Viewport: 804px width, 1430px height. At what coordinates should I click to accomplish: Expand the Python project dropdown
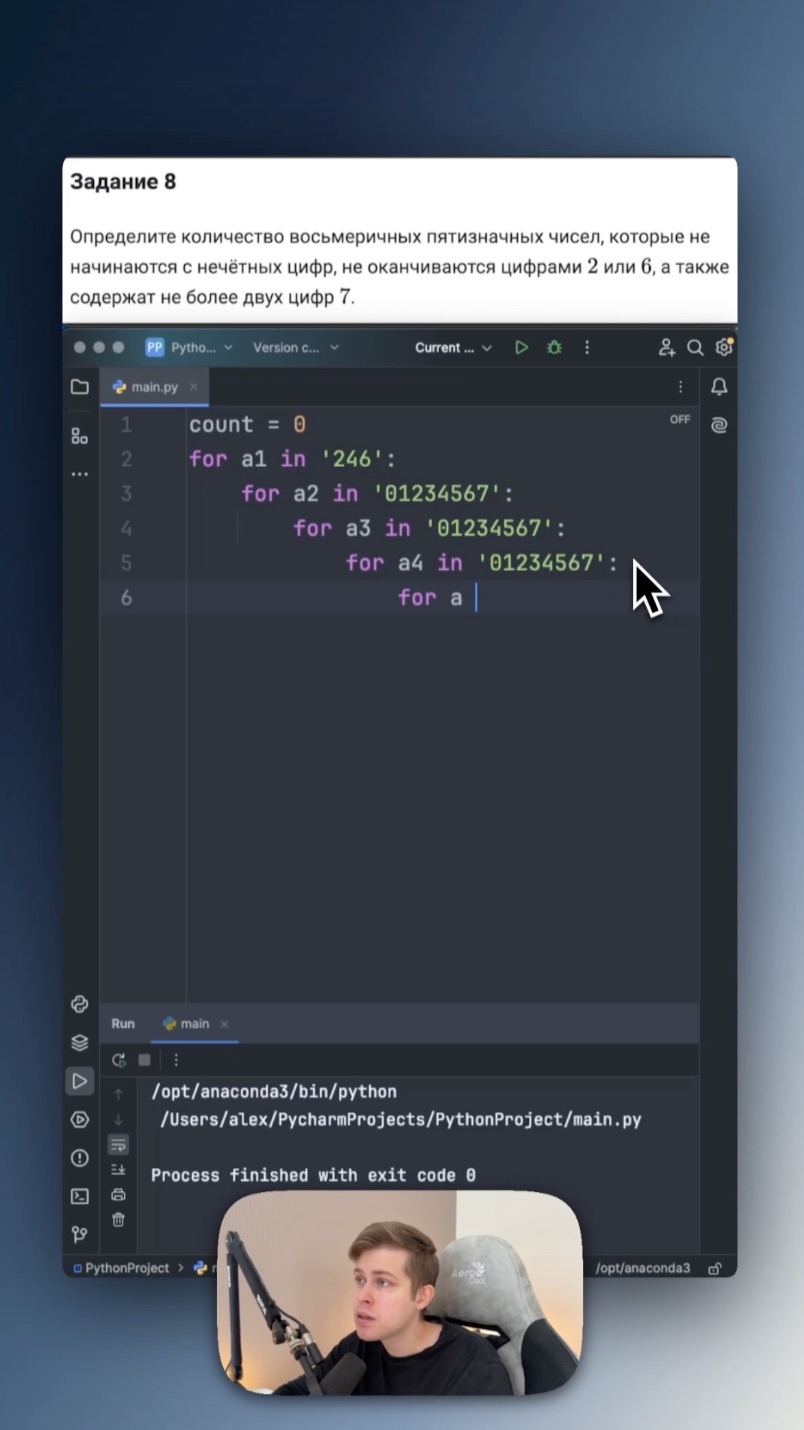(x=189, y=348)
